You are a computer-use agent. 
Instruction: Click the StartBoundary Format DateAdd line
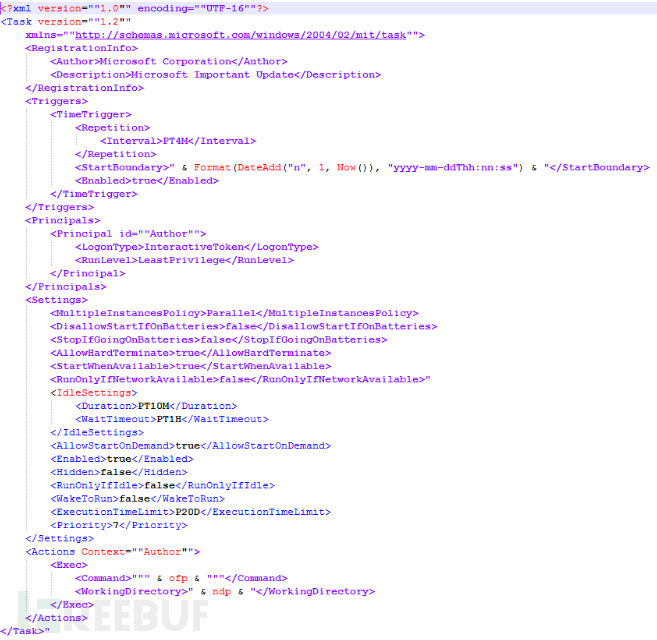[x=362, y=168]
